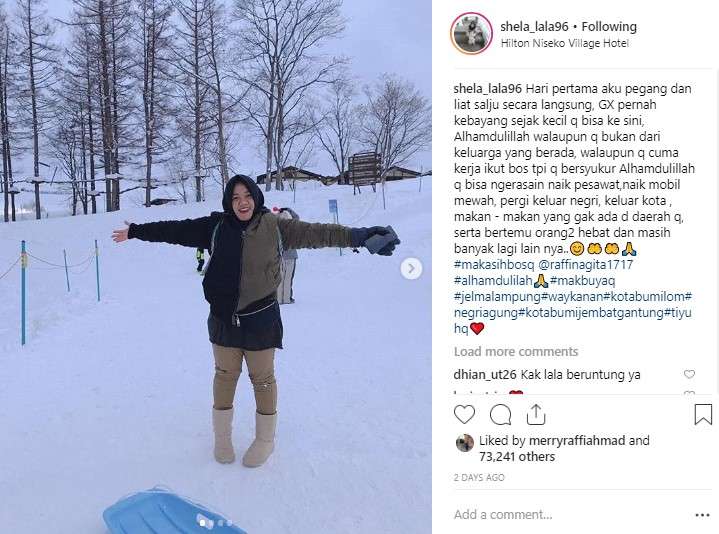Viewport: 719px width, 534px height.
Task: Share the post via the share icon
Action: coord(536,415)
